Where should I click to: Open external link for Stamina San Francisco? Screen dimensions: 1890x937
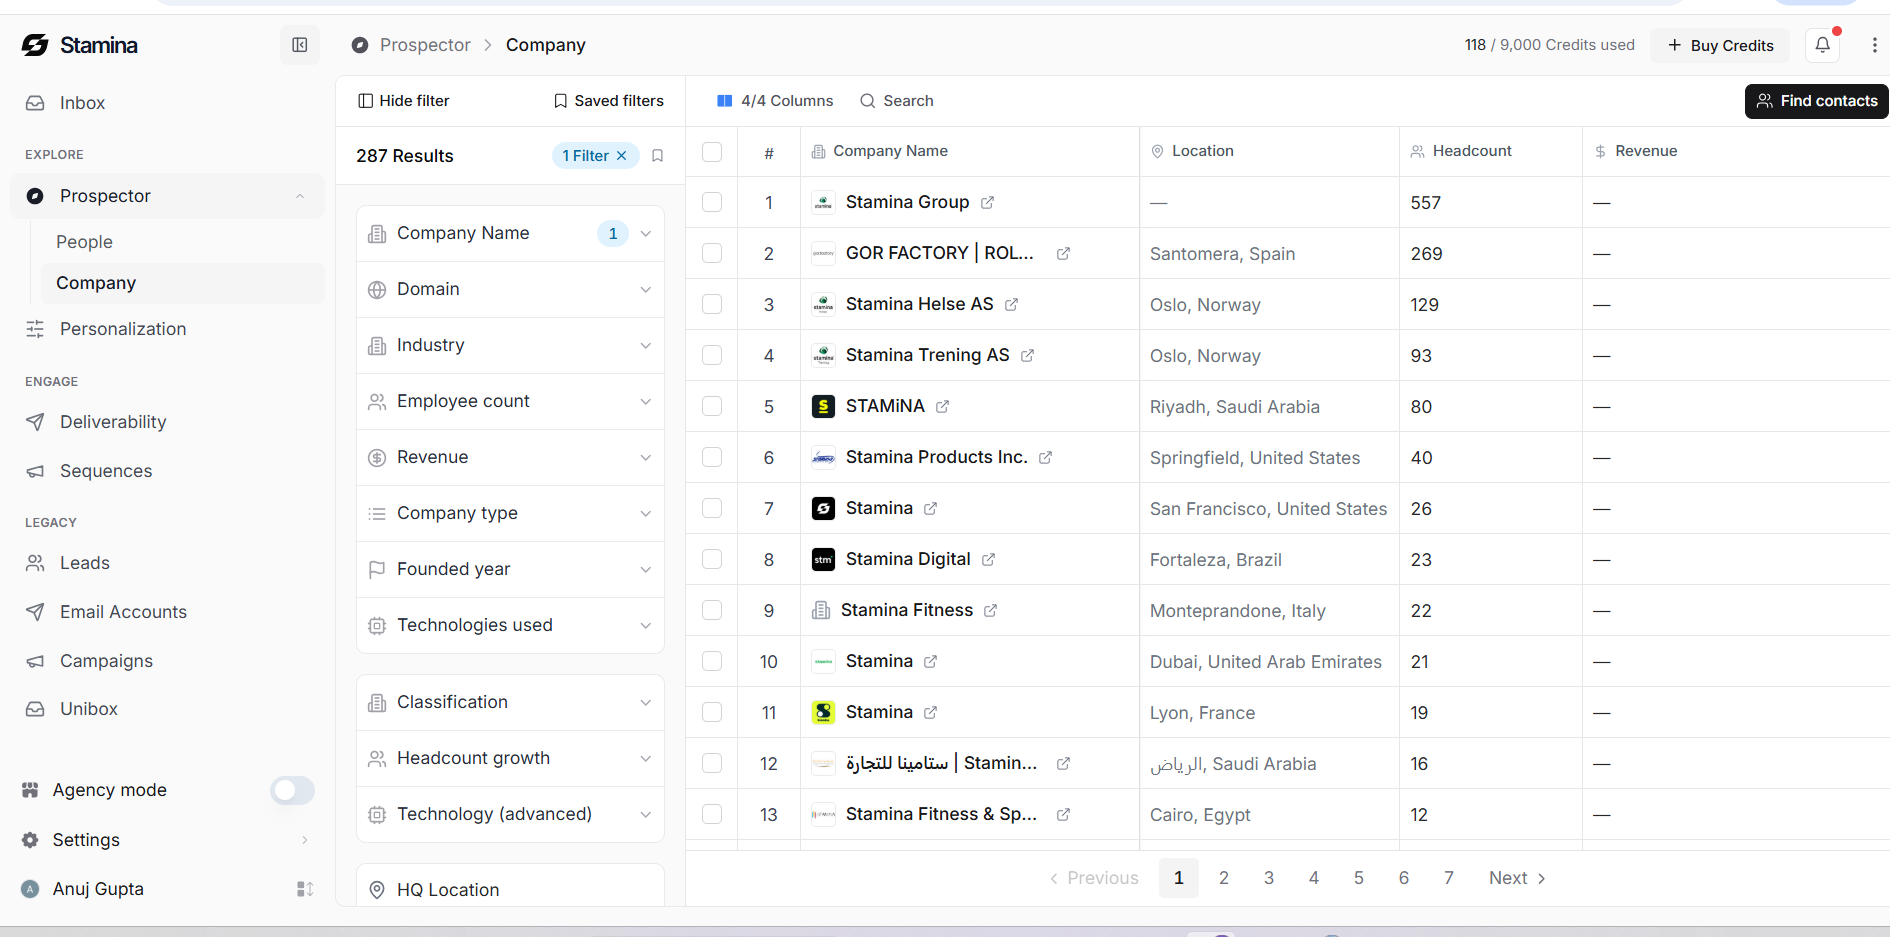930,509
